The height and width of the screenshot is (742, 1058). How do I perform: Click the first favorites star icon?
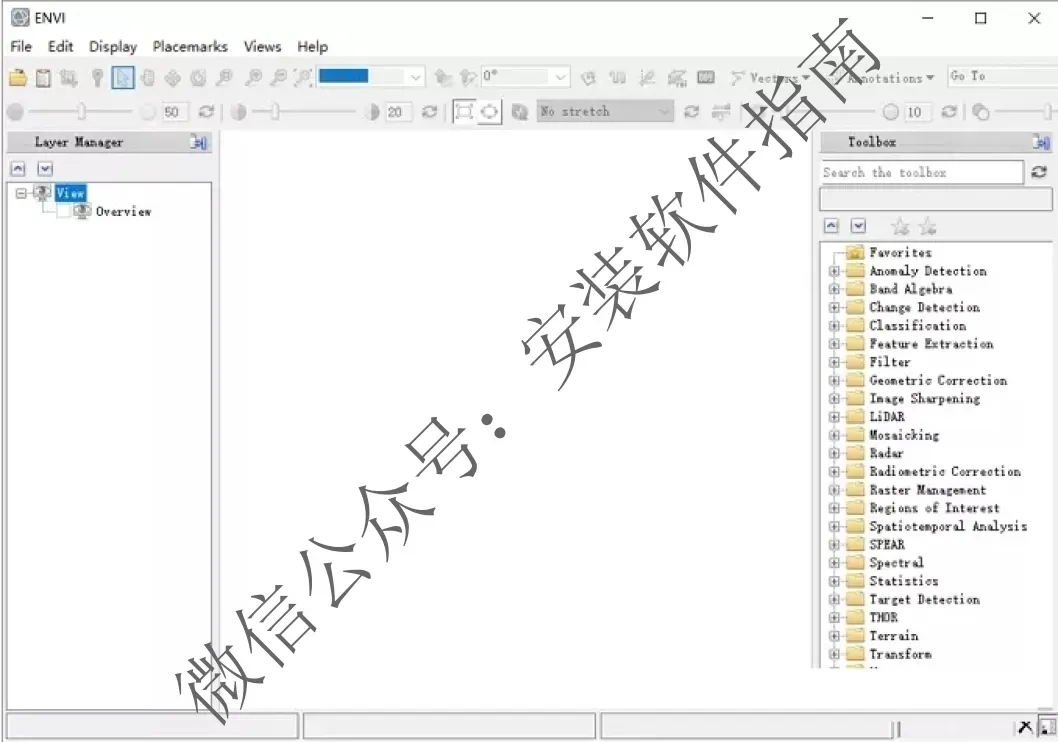click(900, 227)
